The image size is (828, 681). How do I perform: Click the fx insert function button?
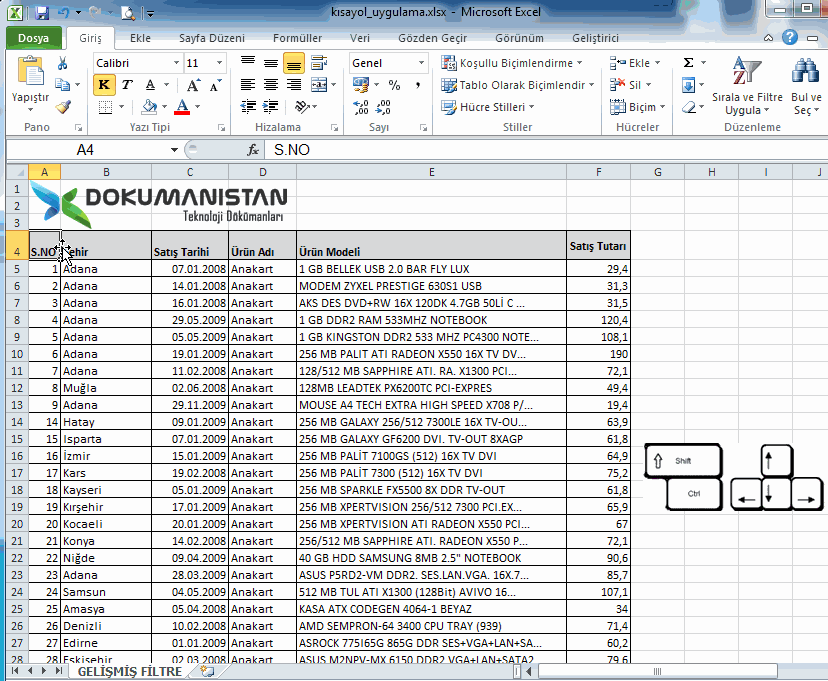coord(253,150)
